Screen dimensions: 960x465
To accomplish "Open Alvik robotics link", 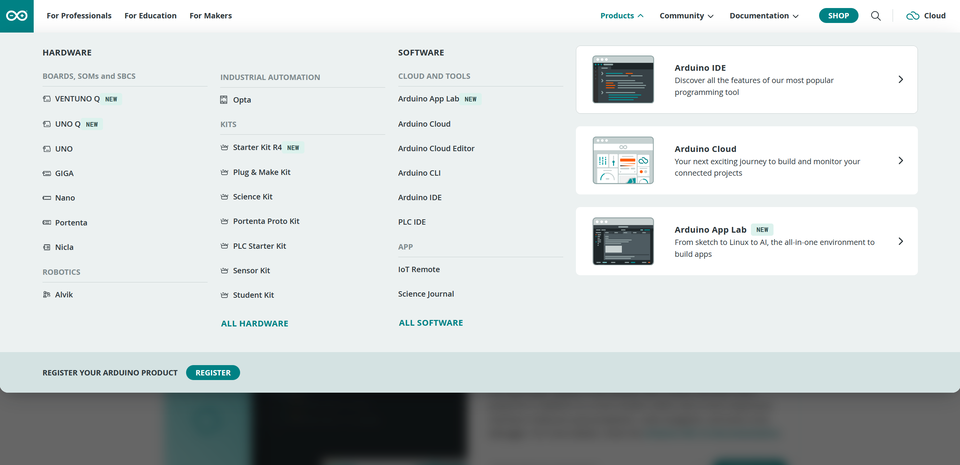I will point(64,295).
